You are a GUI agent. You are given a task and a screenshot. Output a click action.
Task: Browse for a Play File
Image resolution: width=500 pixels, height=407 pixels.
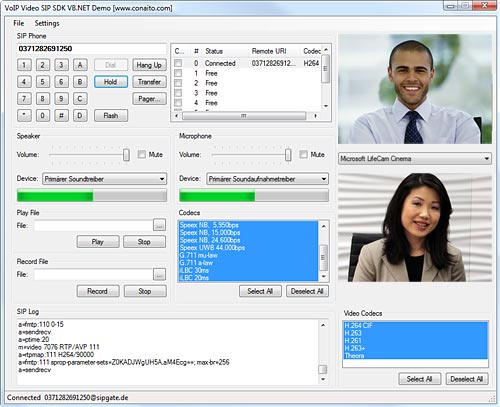pyautogui.click(x=160, y=225)
